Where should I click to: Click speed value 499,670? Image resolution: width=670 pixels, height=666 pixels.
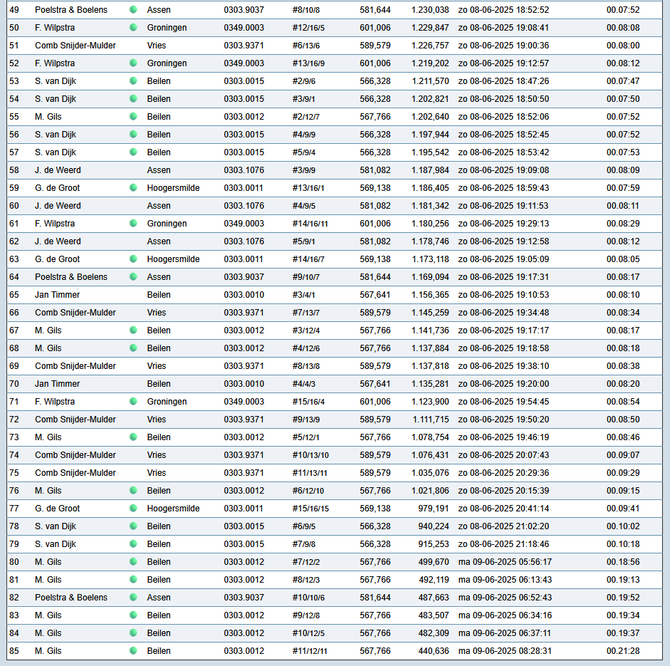(433, 562)
